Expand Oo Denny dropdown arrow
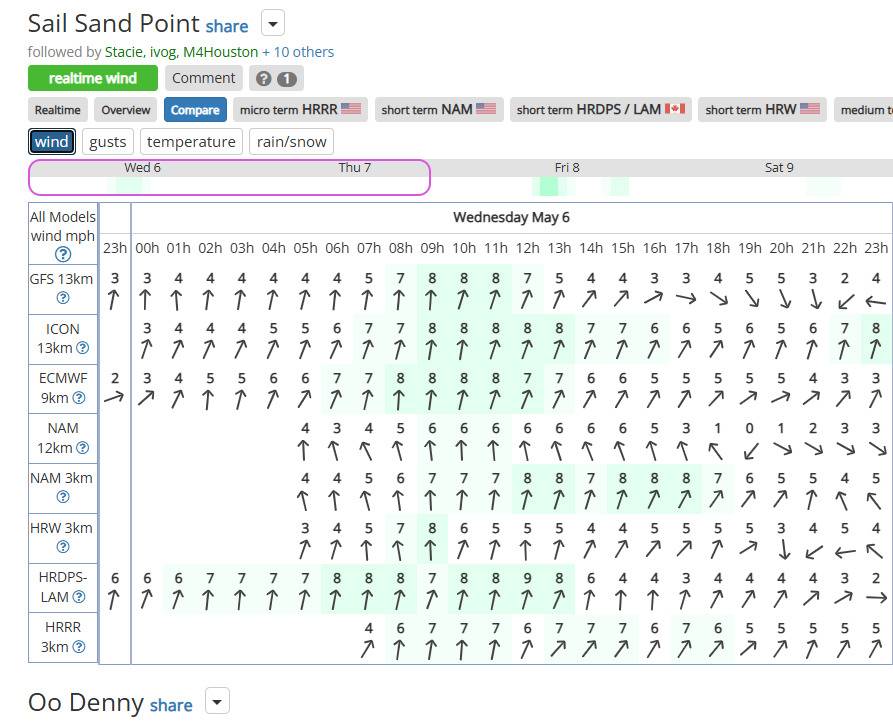 217,701
